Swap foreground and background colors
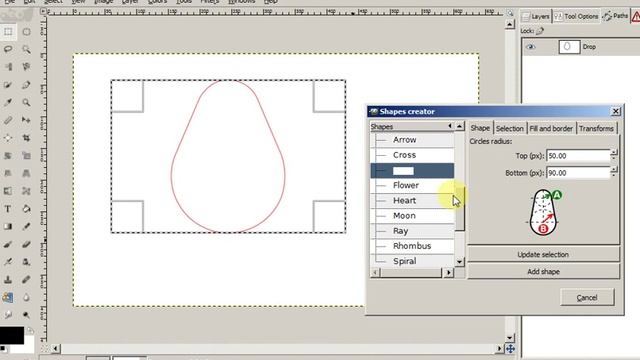Screen dimensions: 640x360 [x=30, y=330]
